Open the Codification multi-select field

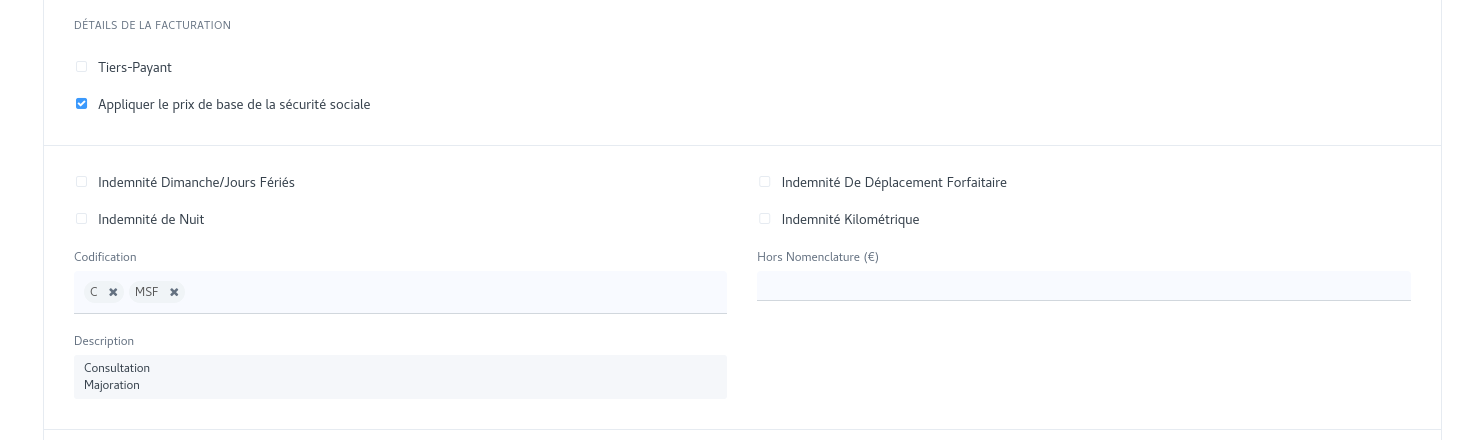coord(450,292)
